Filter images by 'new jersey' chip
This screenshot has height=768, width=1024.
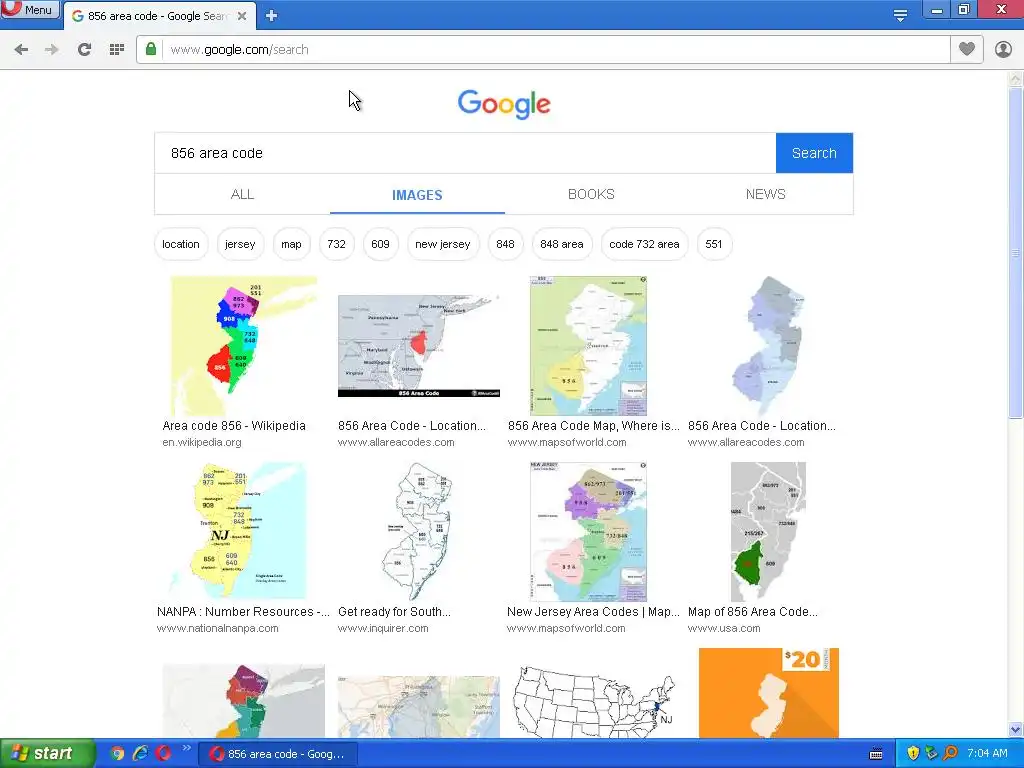click(x=443, y=244)
